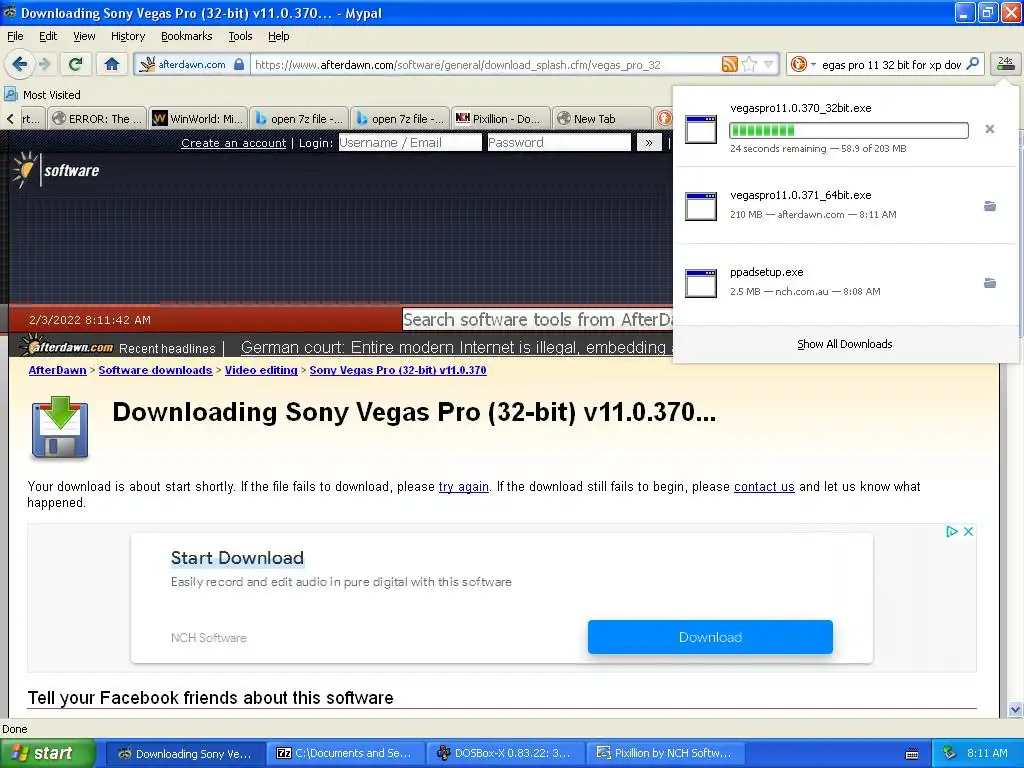The image size is (1024, 768).
Task: Open the File menu
Action: (15, 36)
